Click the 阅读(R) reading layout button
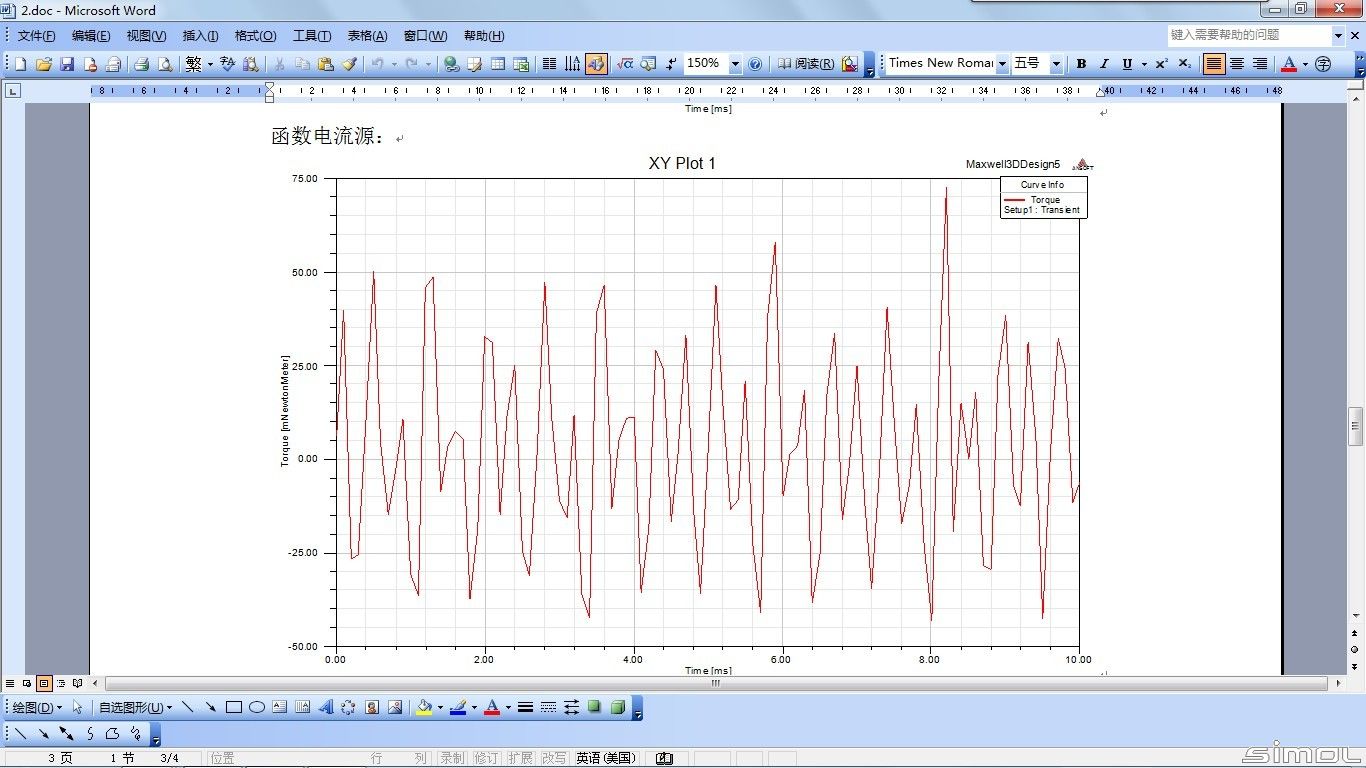This screenshot has height=768, width=1366. coord(806,64)
